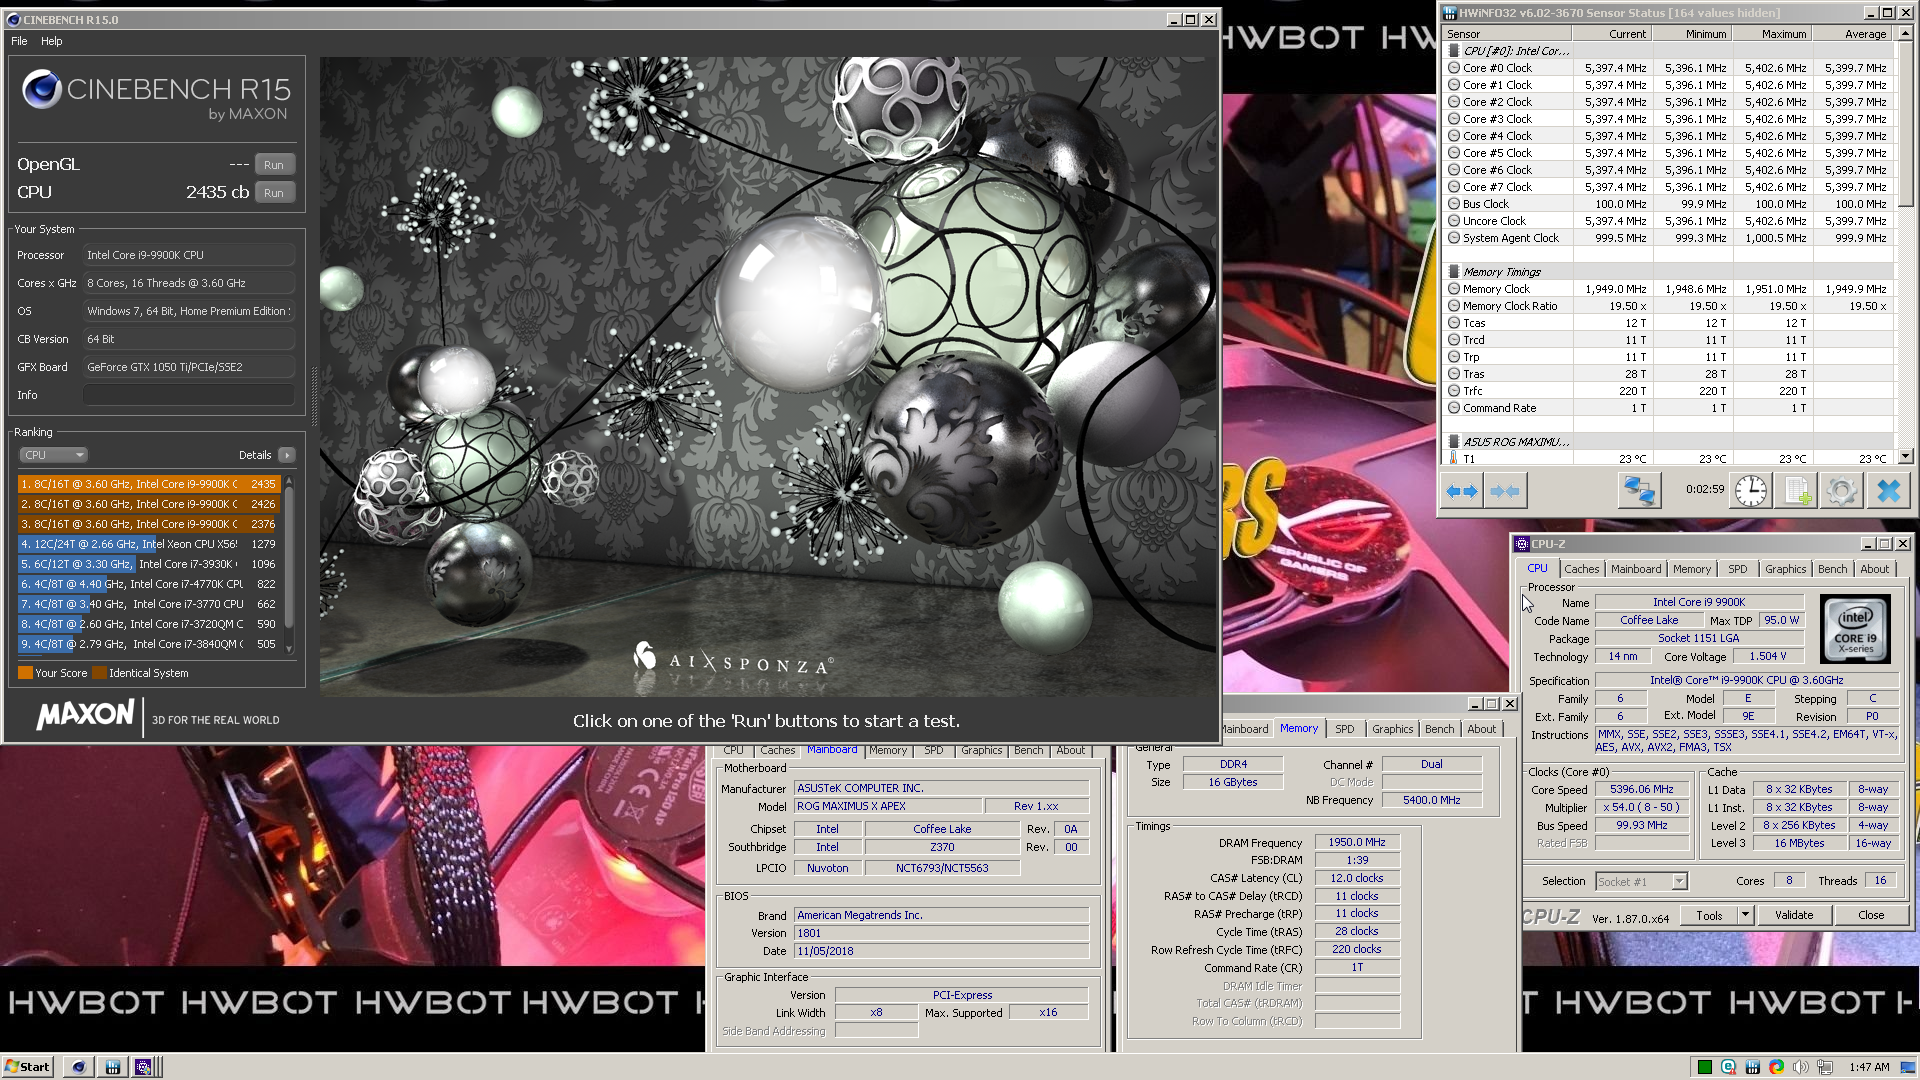The height and width of the screenshot is (1080, 1920).
Task: Click the HWiNFO scrollbar up arrow
Action: coord(1905,34)
